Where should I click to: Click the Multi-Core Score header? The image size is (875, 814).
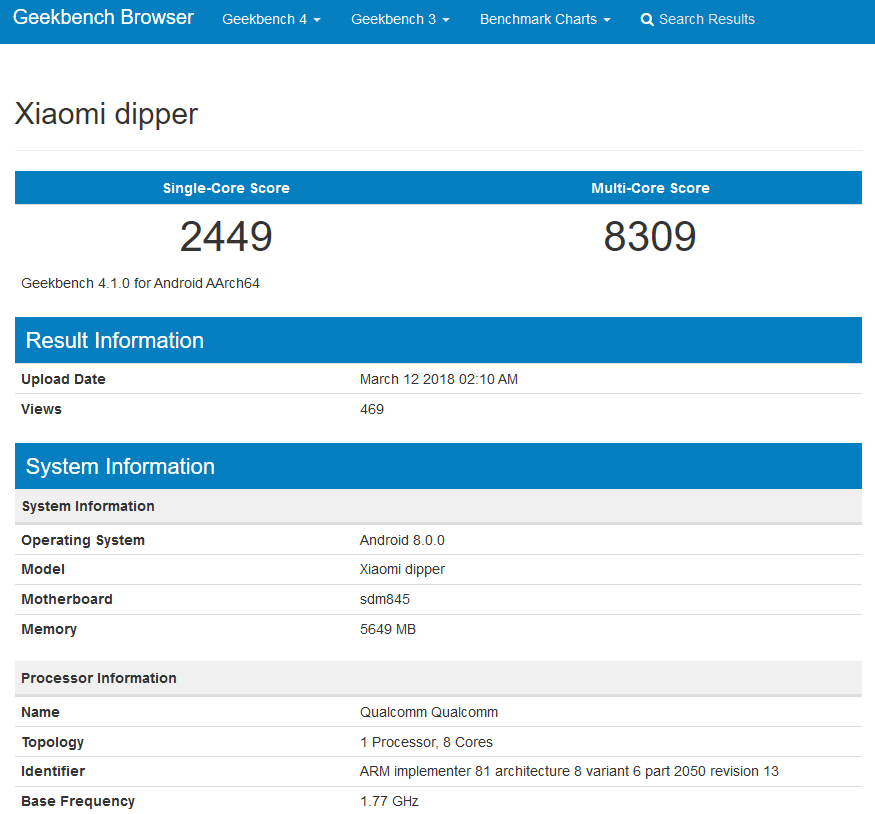point(650,188)
